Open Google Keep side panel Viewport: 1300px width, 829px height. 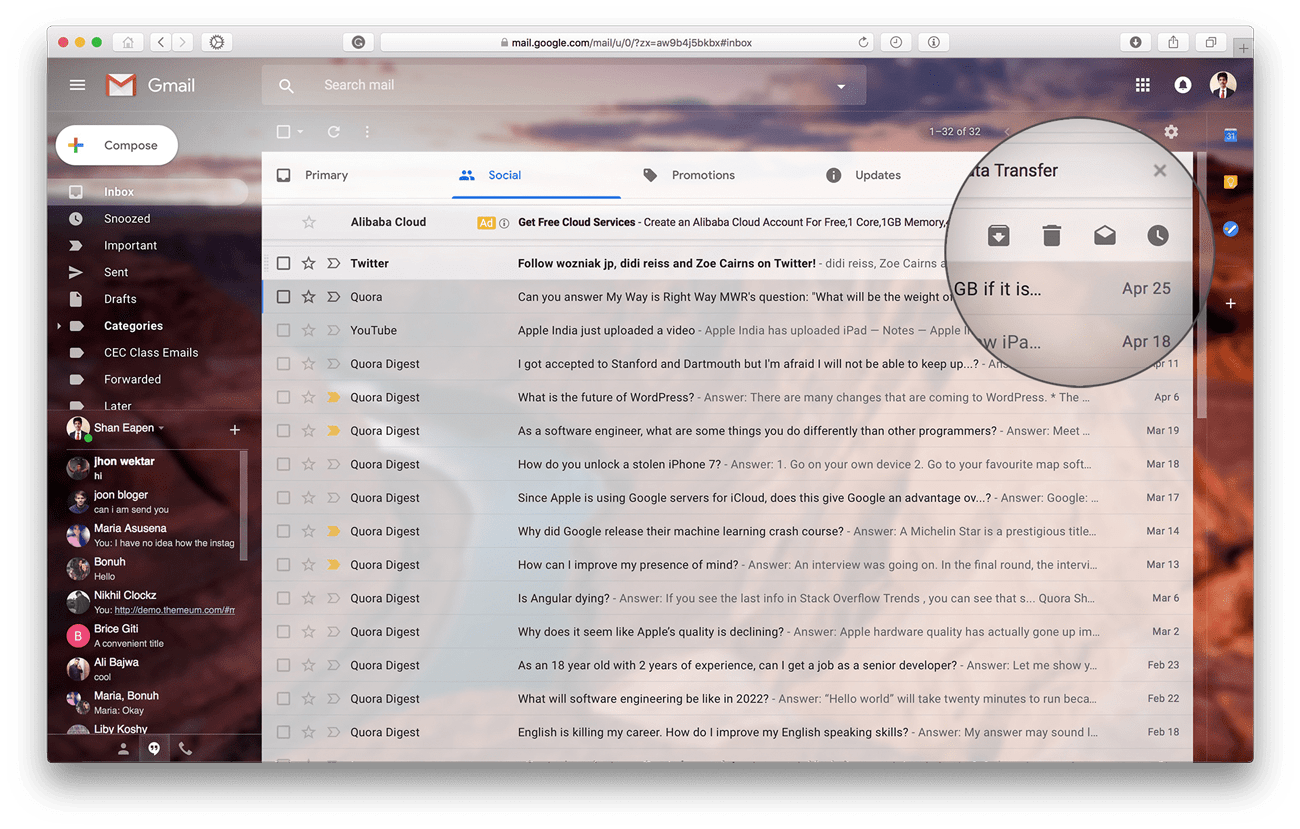1231,182
